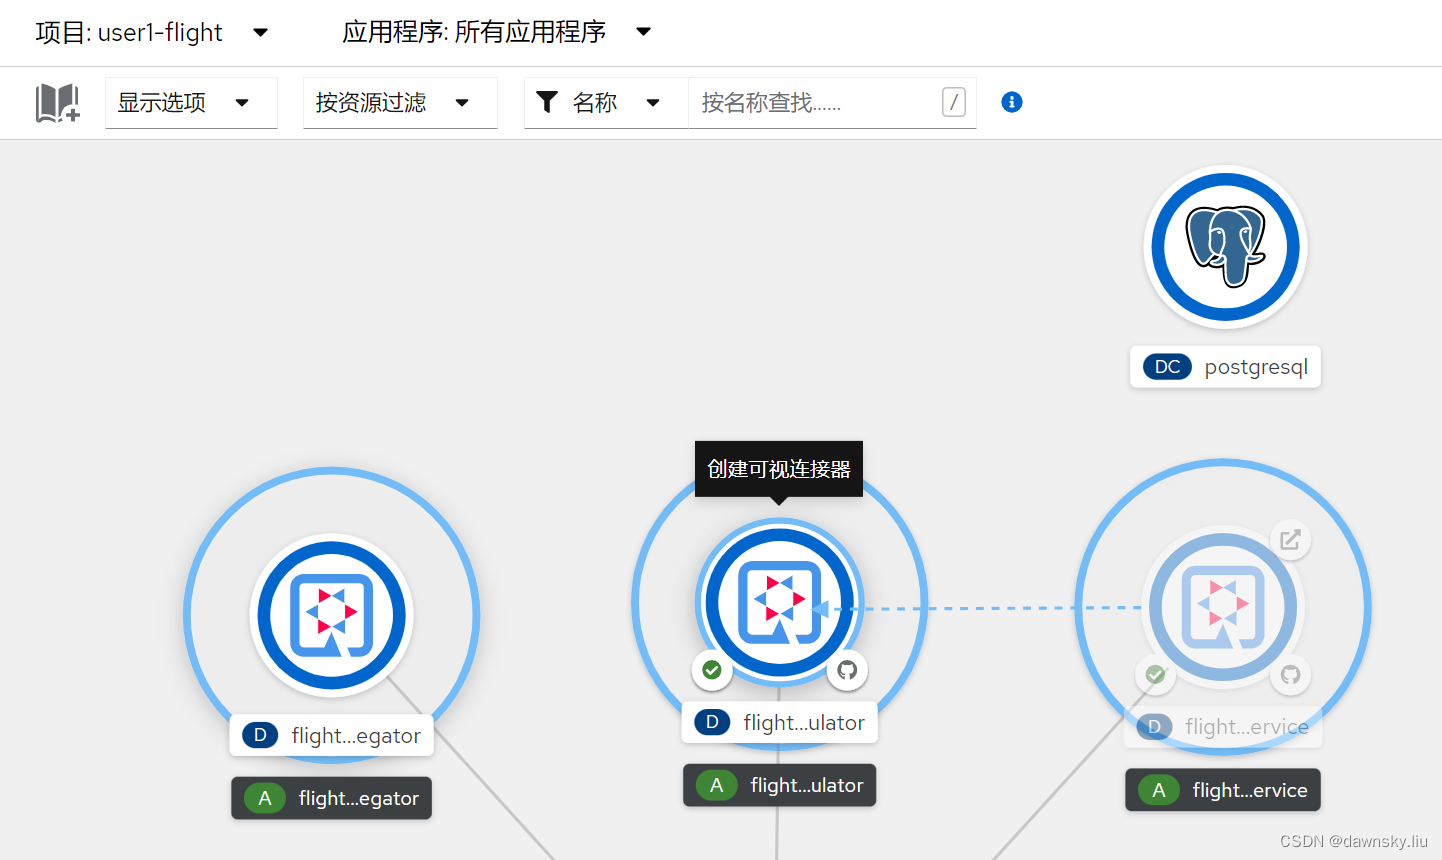
Task: Select the flight...egator Quarkus node icon
Action: (332, 615)
